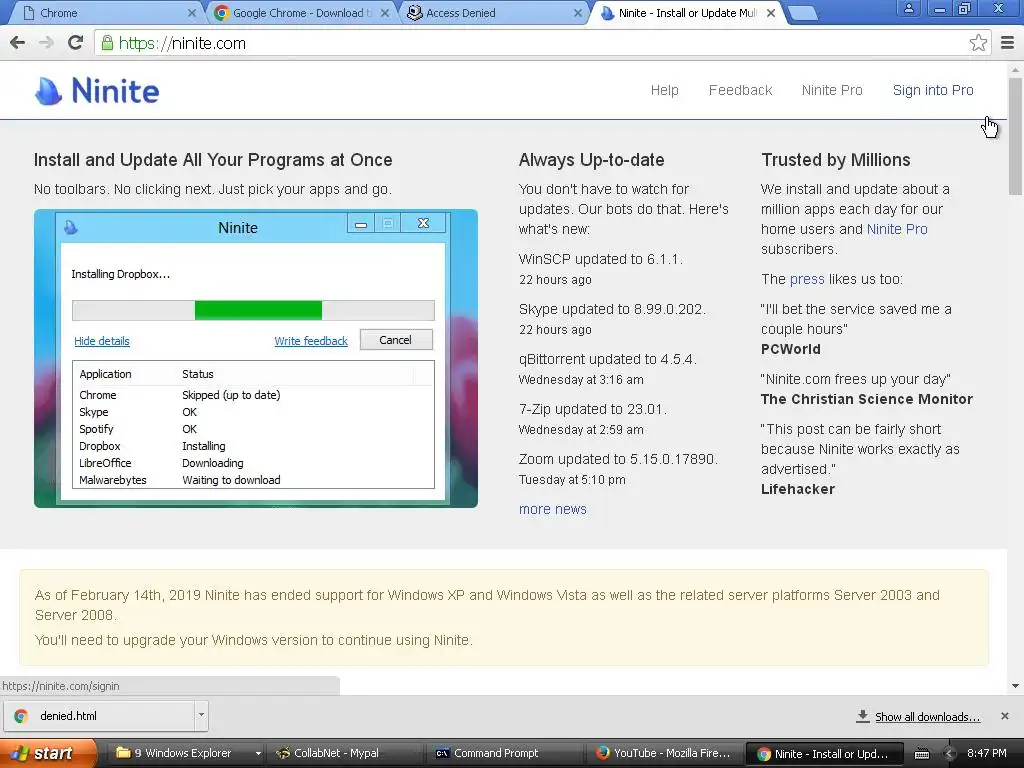Click the more news link
This screenshot has height=768, width=1024.
click(x=552, y=509)
